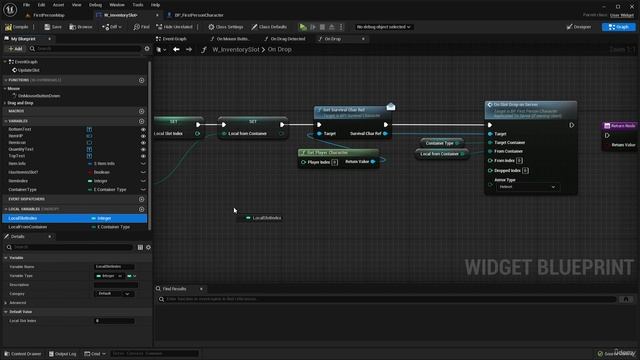The image size is (640, 360).
Task: Switch to Designer mode
Action: [x=579, y=27]
